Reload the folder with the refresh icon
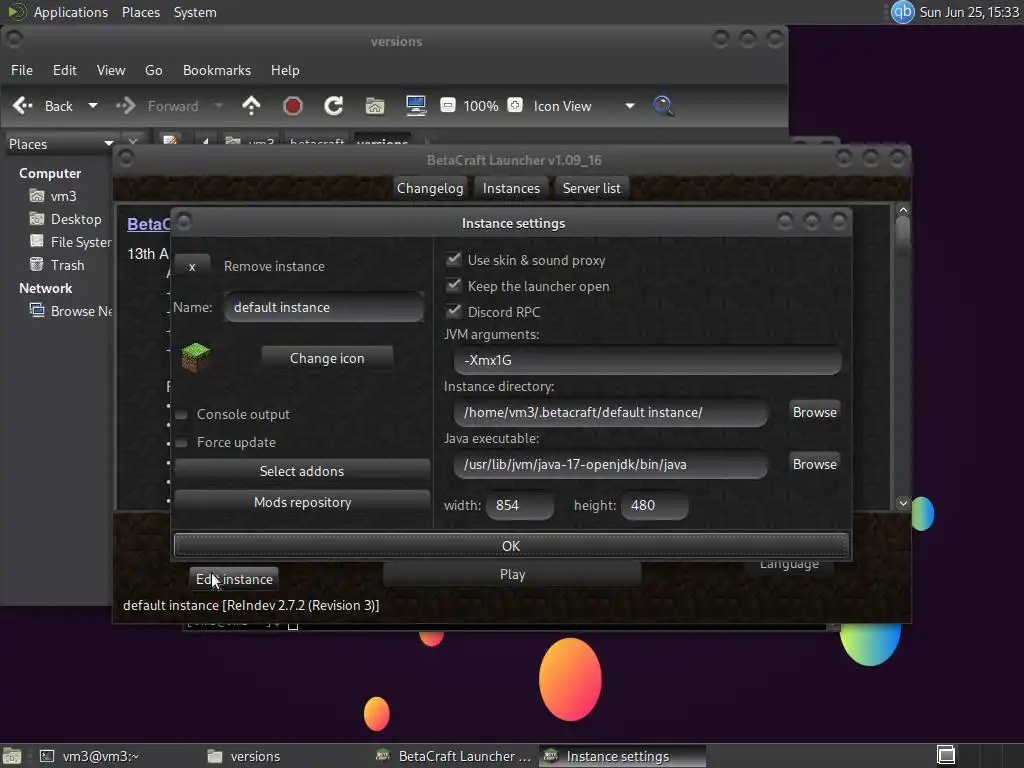1024x768 pixels. [x=334, y=106]
